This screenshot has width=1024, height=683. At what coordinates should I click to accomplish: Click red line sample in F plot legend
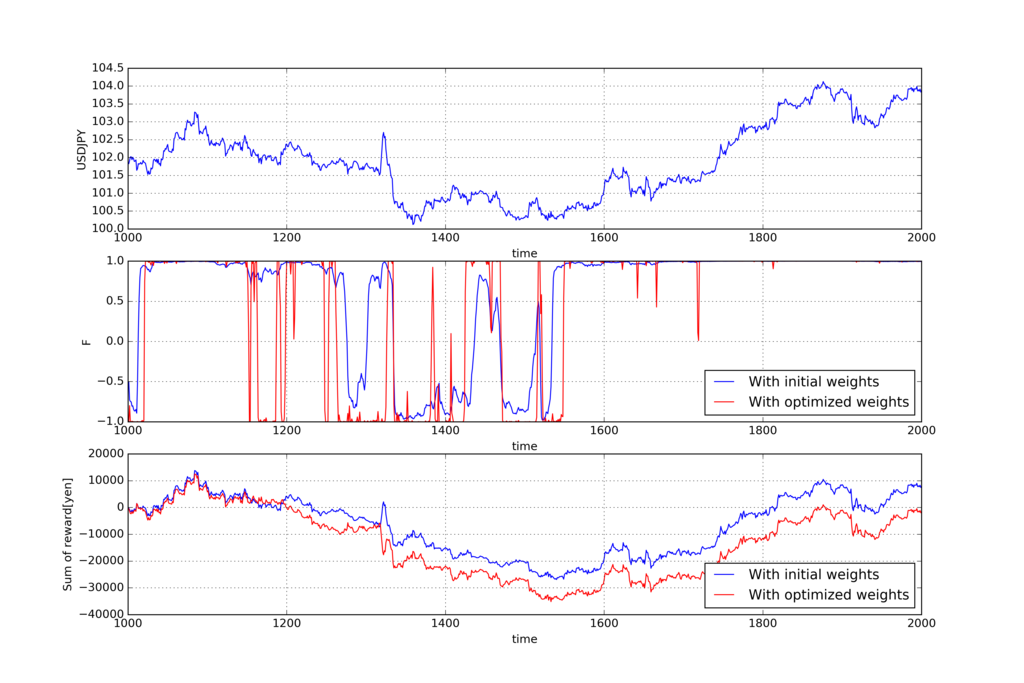724,402
